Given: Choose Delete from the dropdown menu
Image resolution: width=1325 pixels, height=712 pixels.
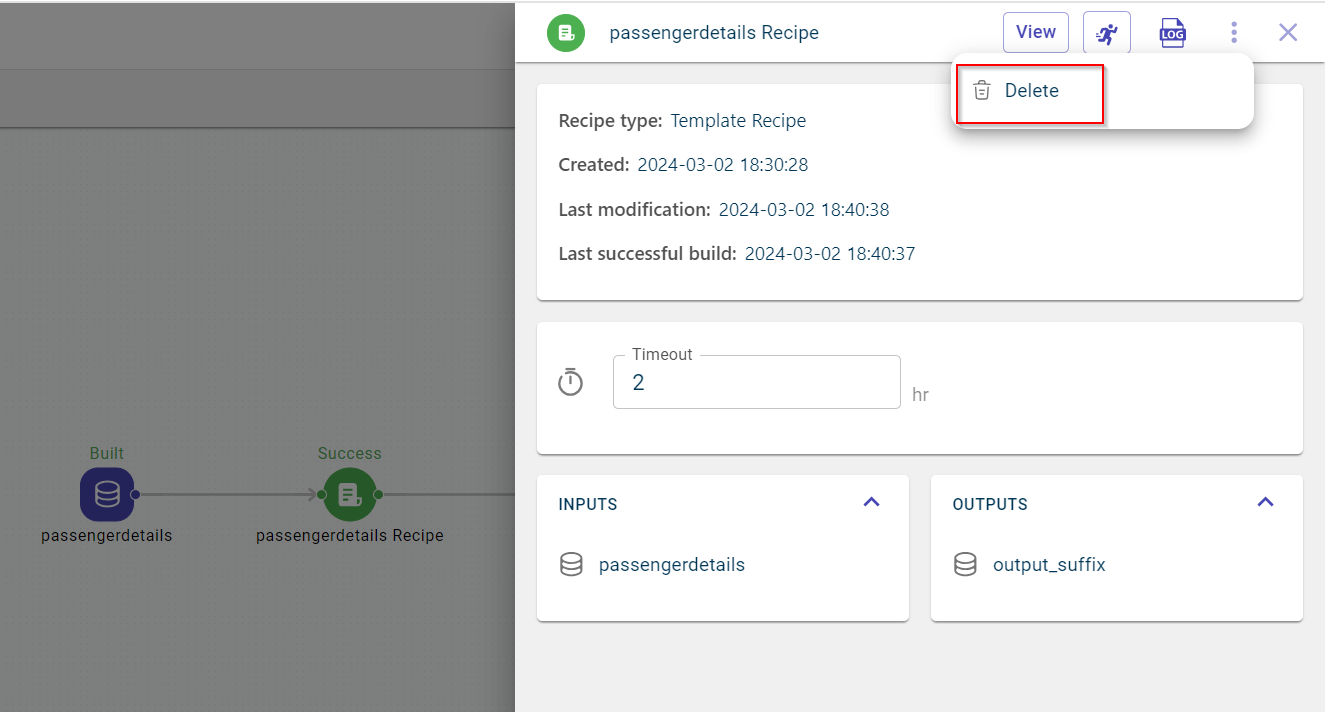Looking at the screenshot, I should click(1030, 91).
